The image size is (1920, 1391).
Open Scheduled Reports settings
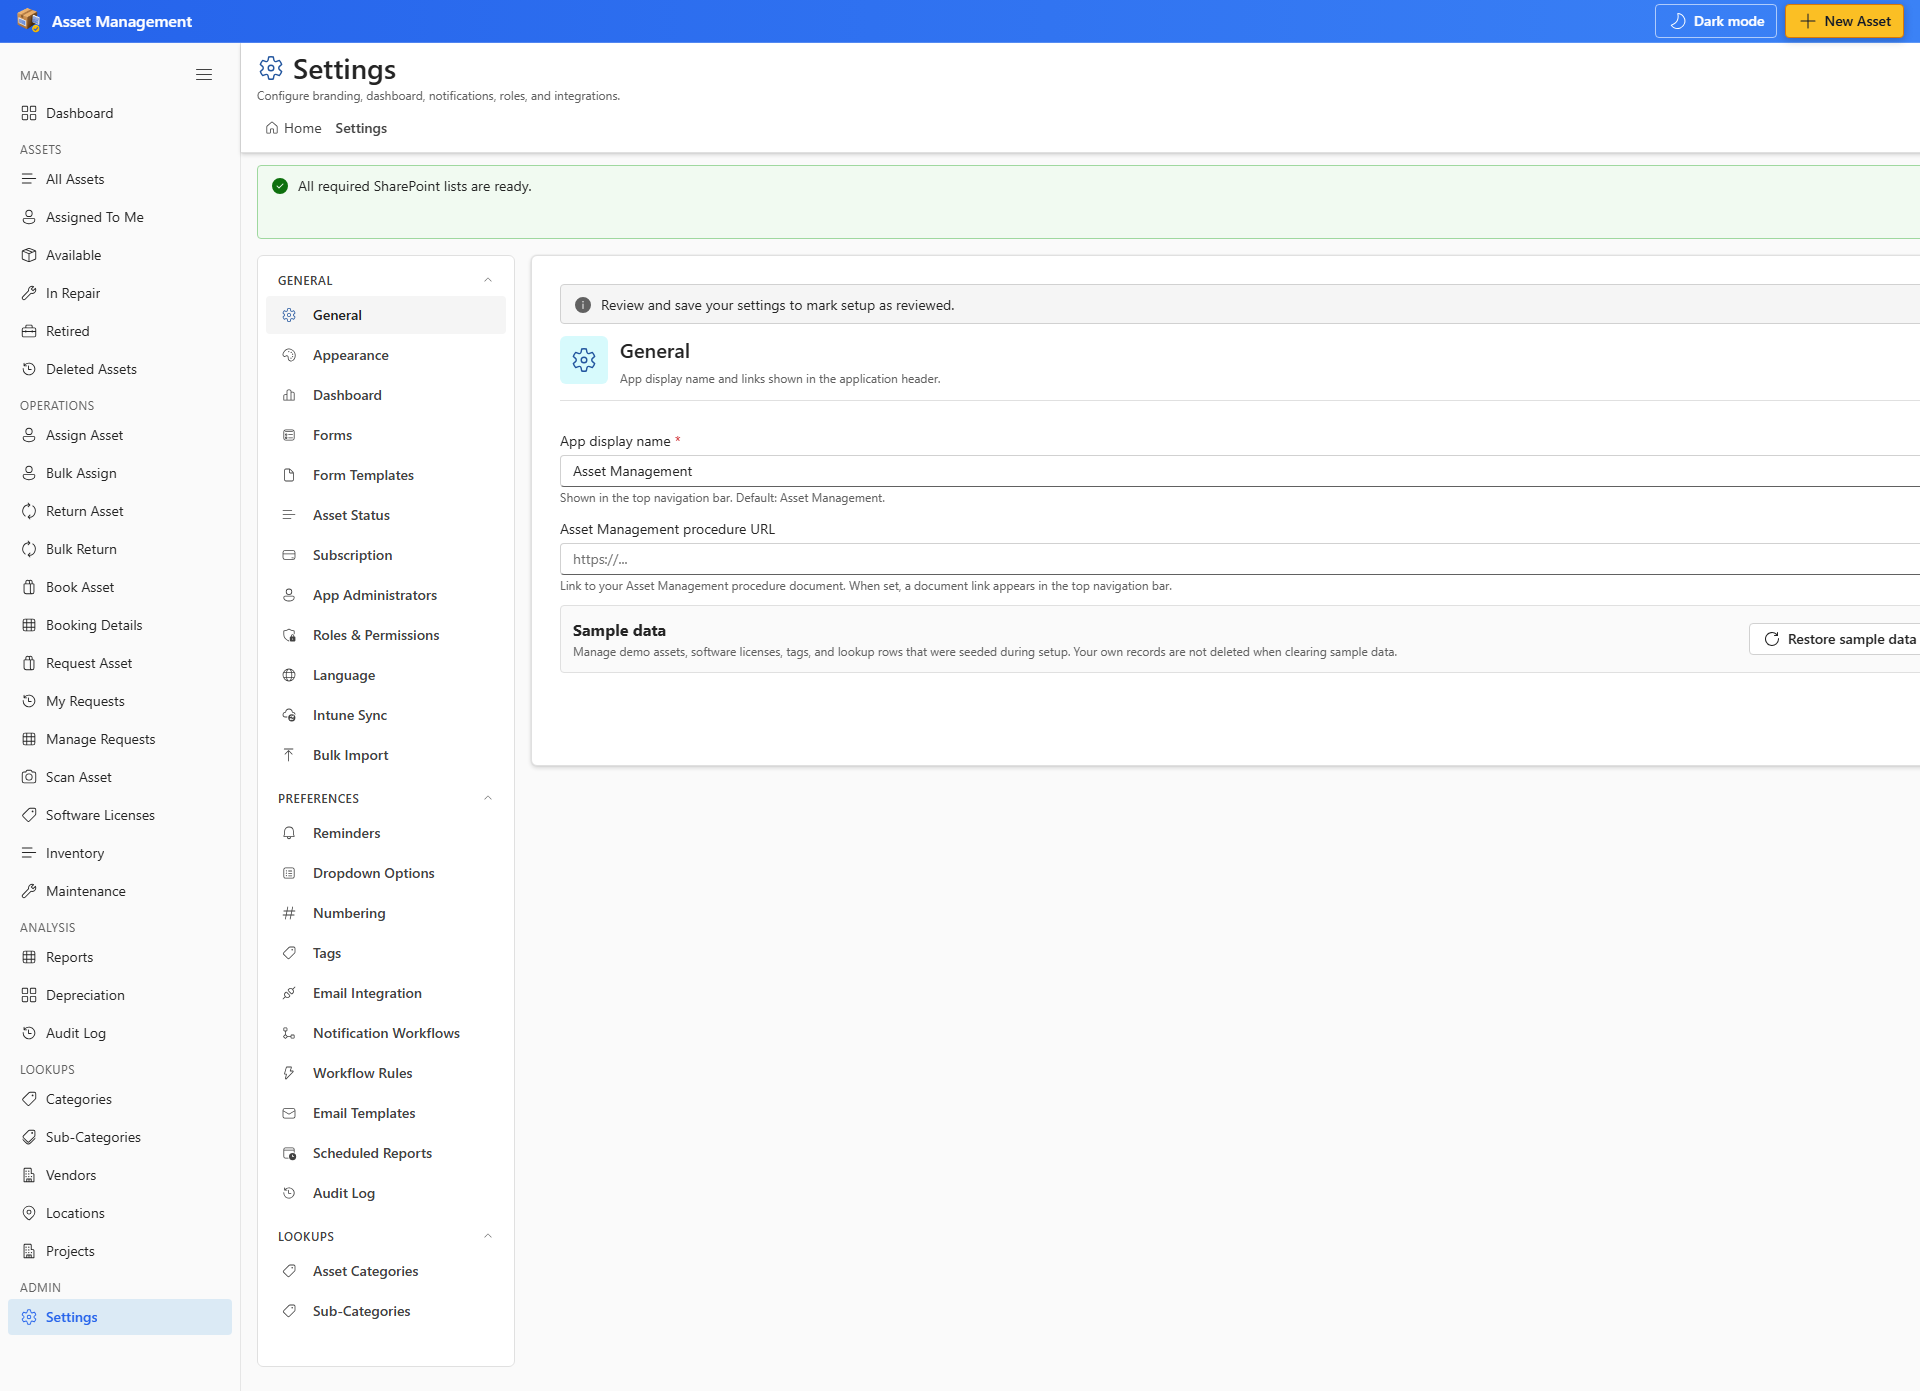pos(386,1153)
